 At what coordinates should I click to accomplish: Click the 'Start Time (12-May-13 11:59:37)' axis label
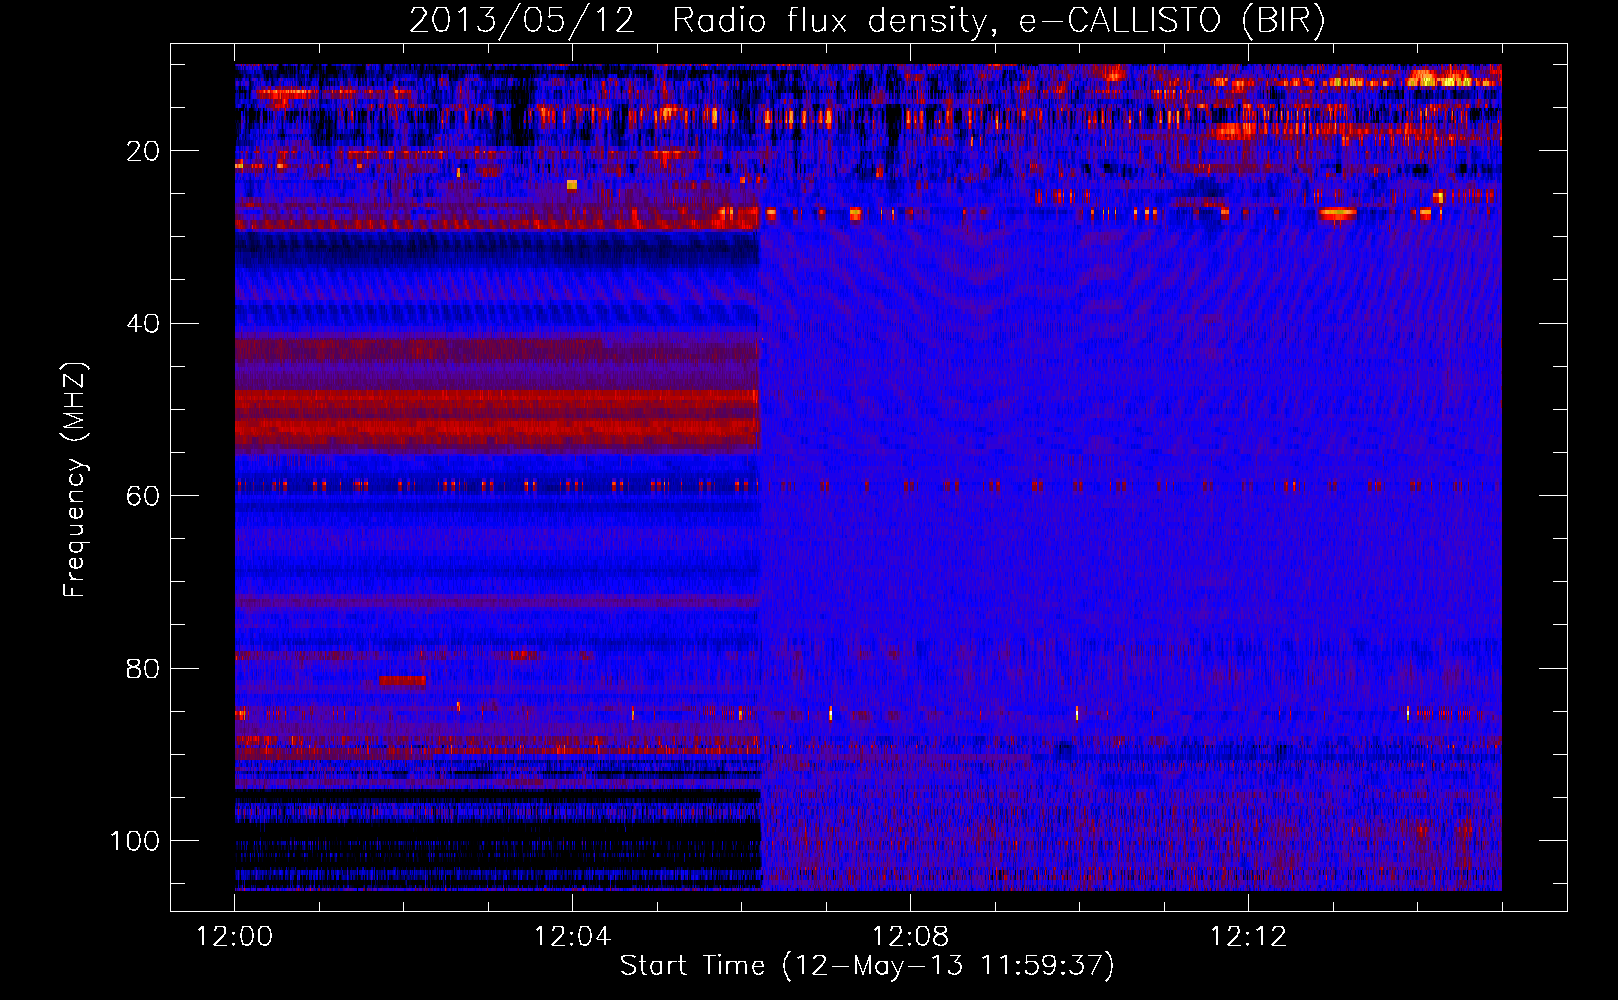(867, 966)
